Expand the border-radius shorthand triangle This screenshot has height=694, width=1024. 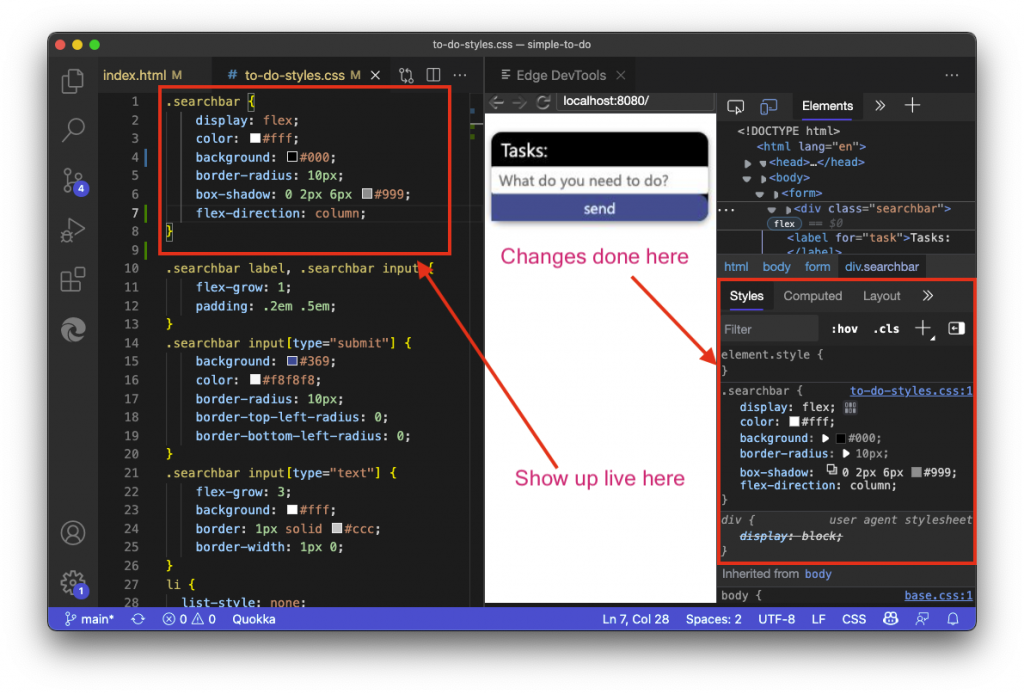coord(846,453)
